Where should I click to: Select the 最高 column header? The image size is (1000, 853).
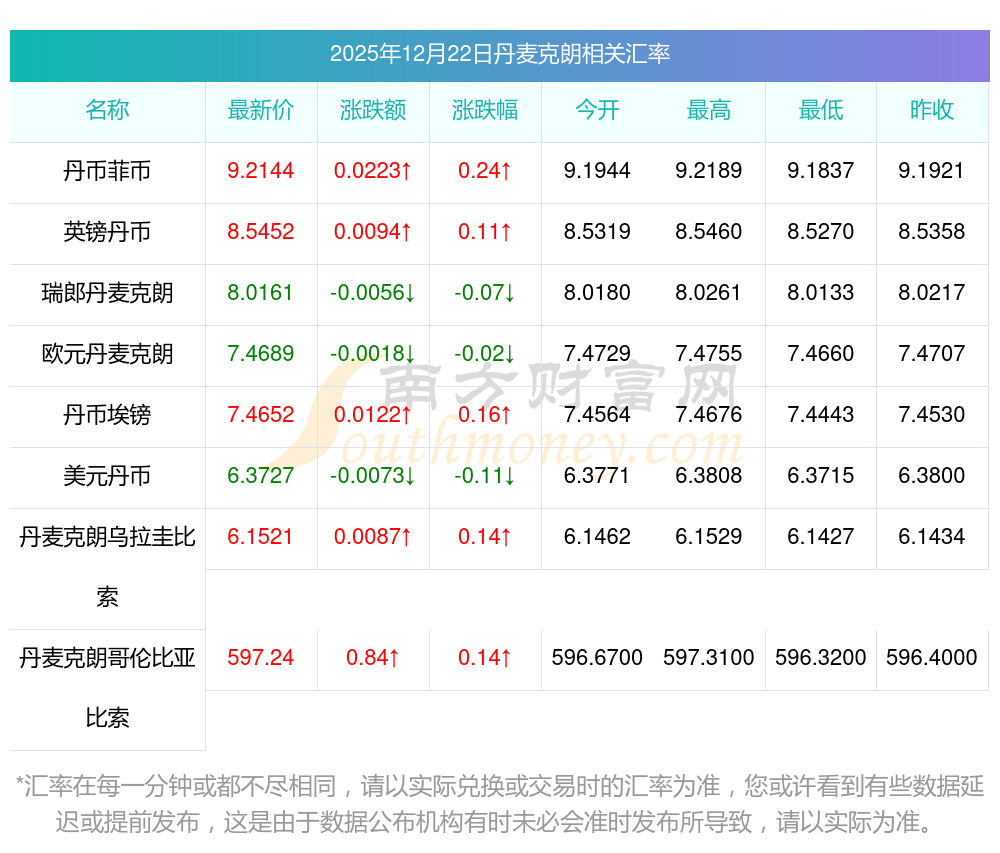click(x=709, y=110)
